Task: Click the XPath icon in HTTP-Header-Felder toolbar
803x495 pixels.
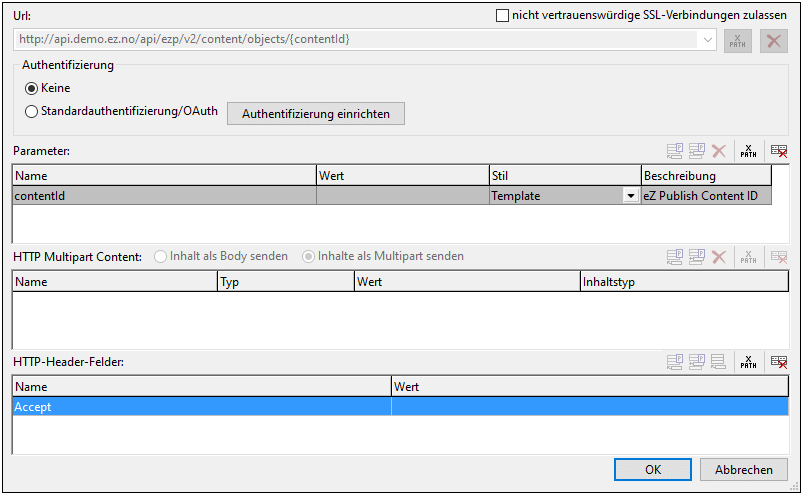Action: (747, 362)
